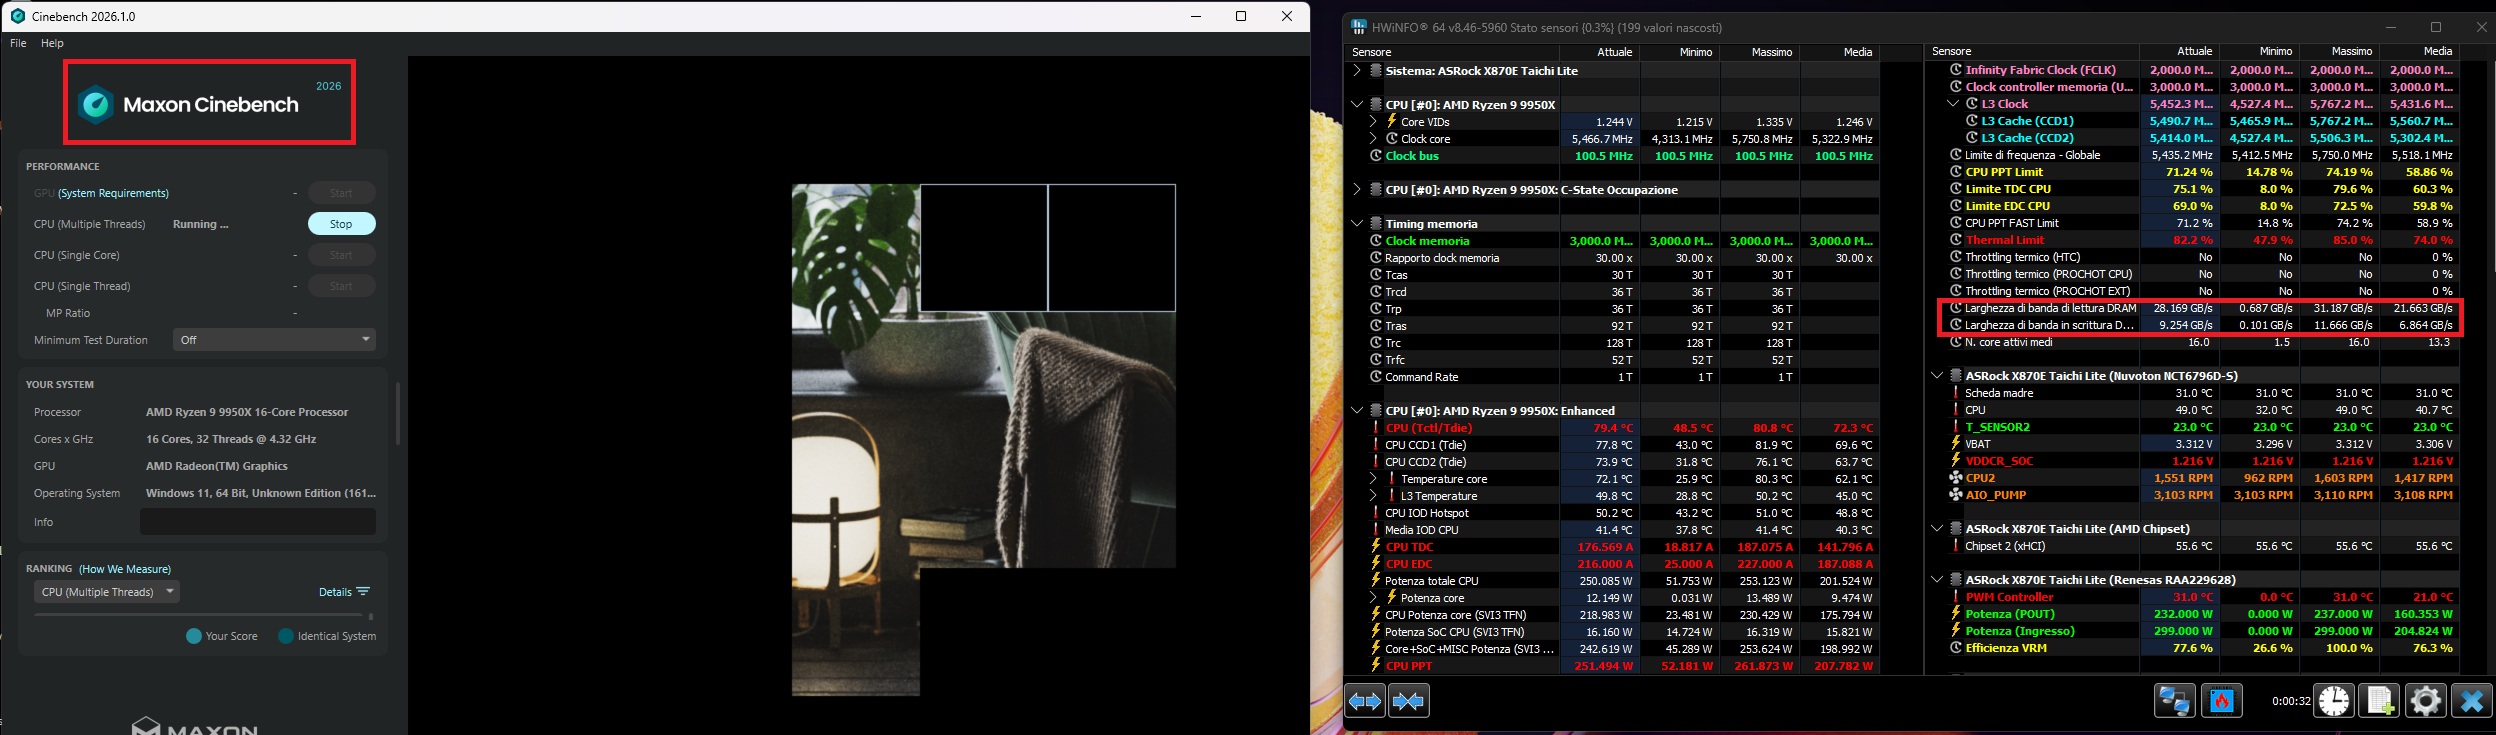2496x735 pixels.
Task: Click the Maxon Cinebench logo icon
Action: click(96, 104)
